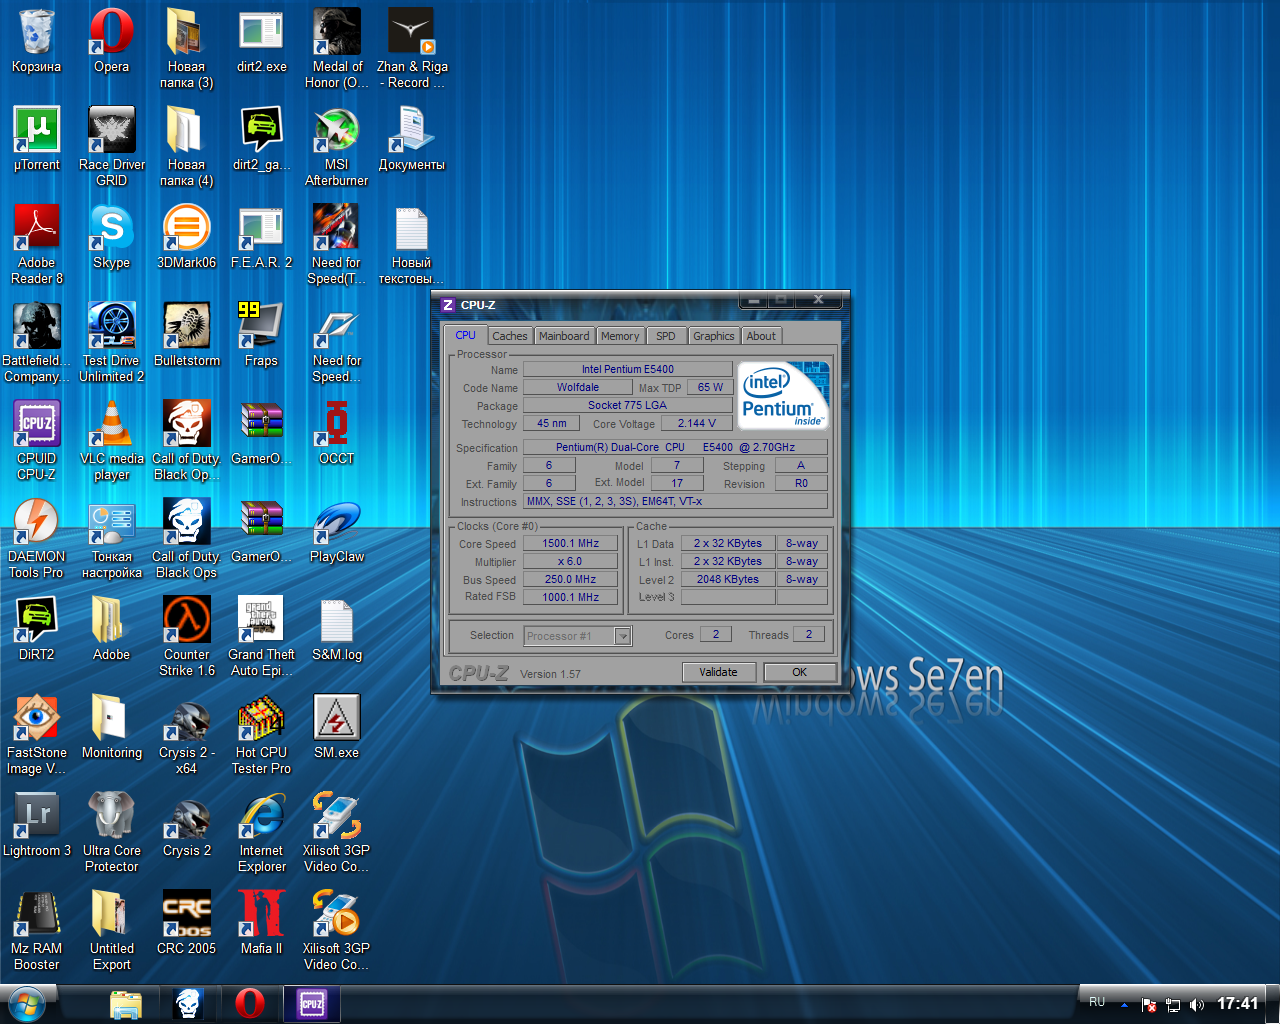The image size is (1280, 1024).
Task: Expand the Processor #1 selection dropdown
Action: [x=623, y=636]
